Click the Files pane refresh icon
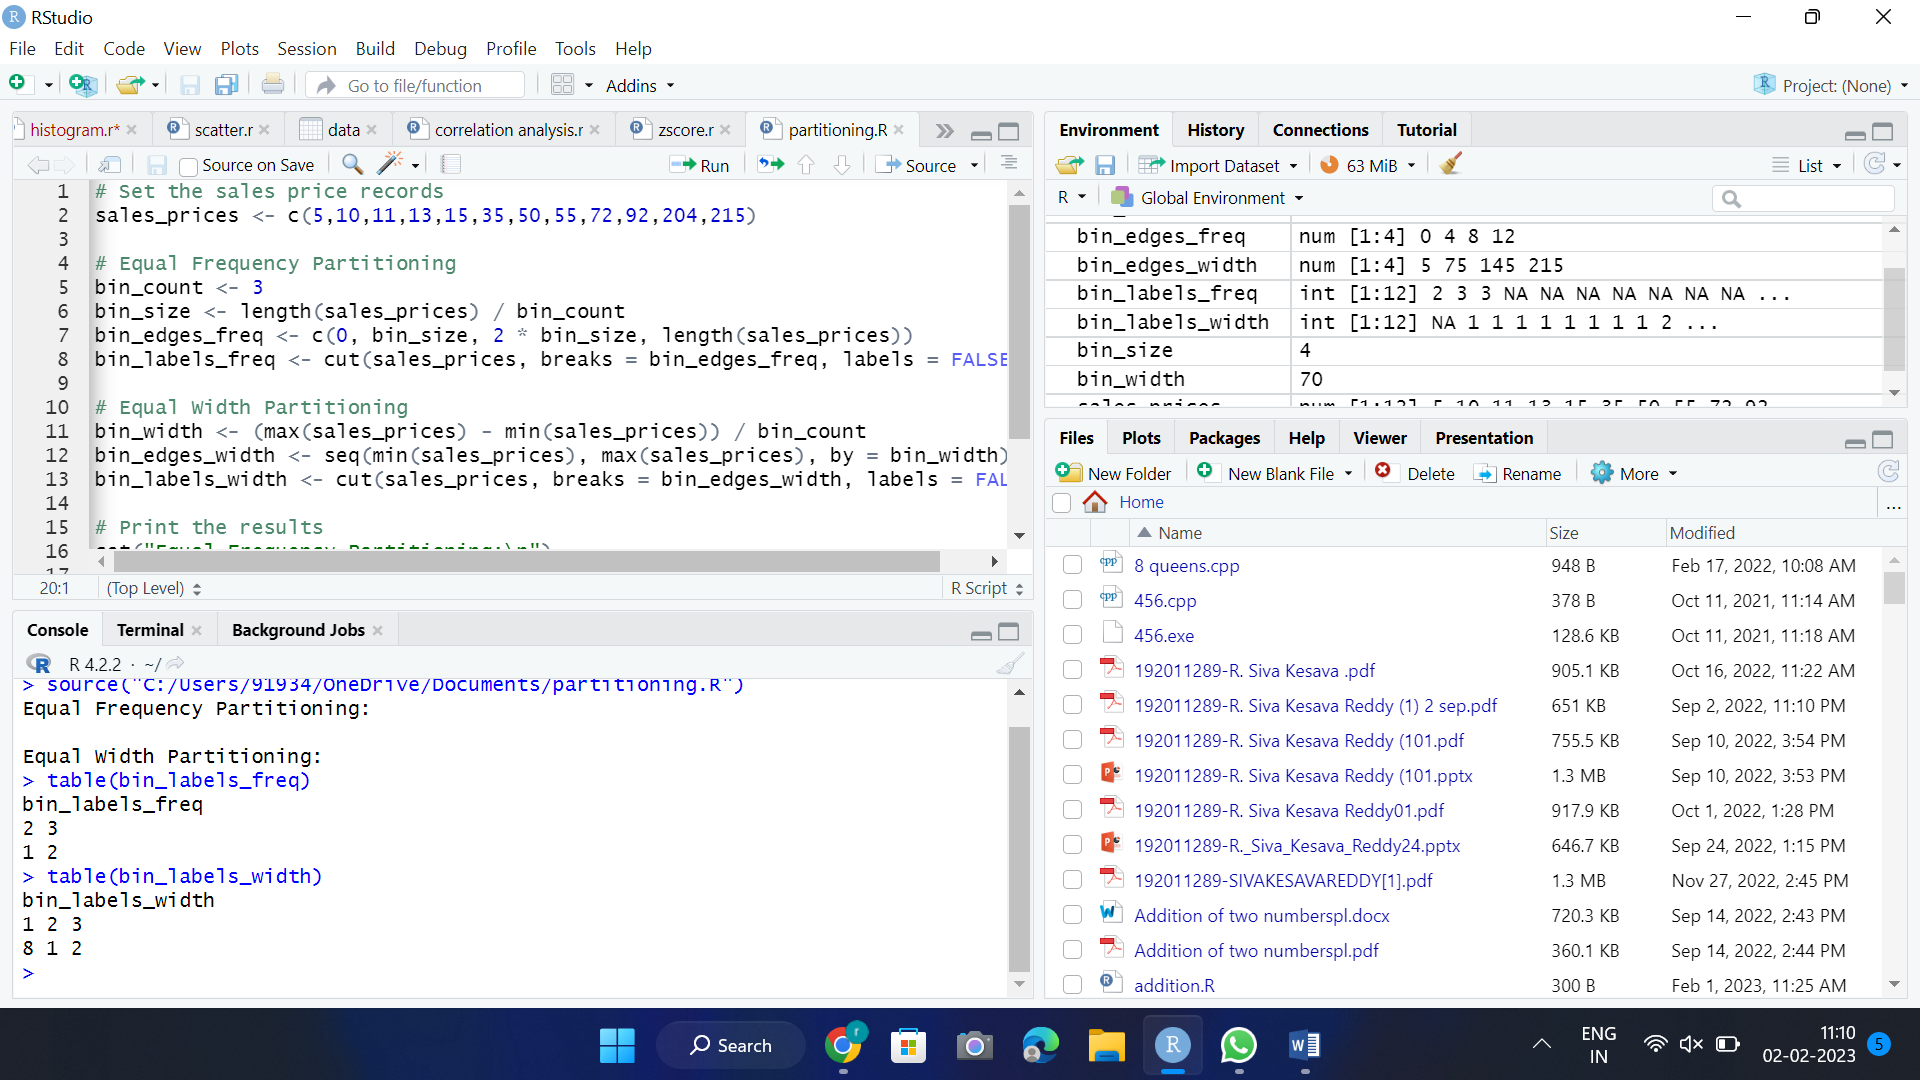This screenshot has width=1920, height=1080. [x=1888, y=472]
